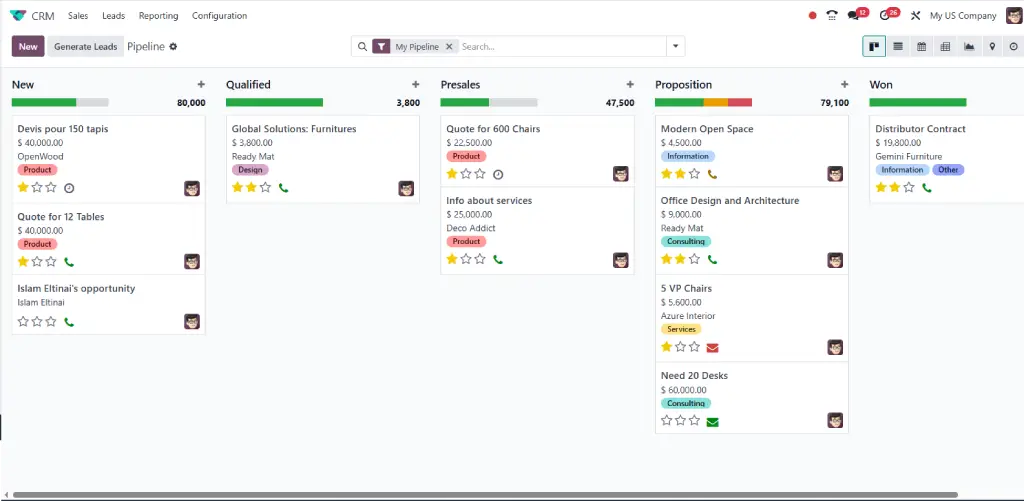Image resolution: width=1024 pixels, height=501 pixels.
Task: Click orange segment of Proposition progress bar
Action: tap(716, 102)
